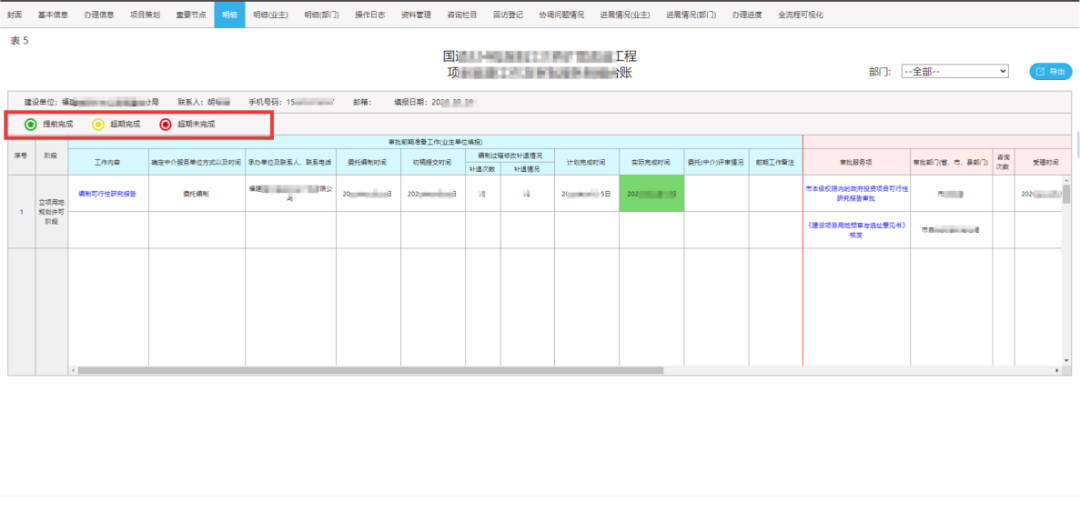Click the red 超期未完成 legend icon

coord(165,125)
